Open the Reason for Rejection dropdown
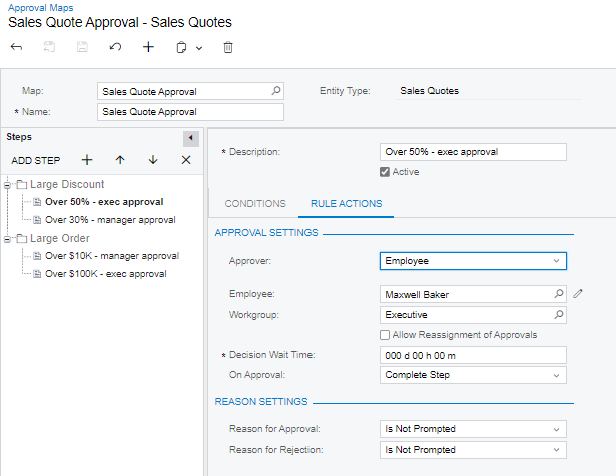 (473, 450)
